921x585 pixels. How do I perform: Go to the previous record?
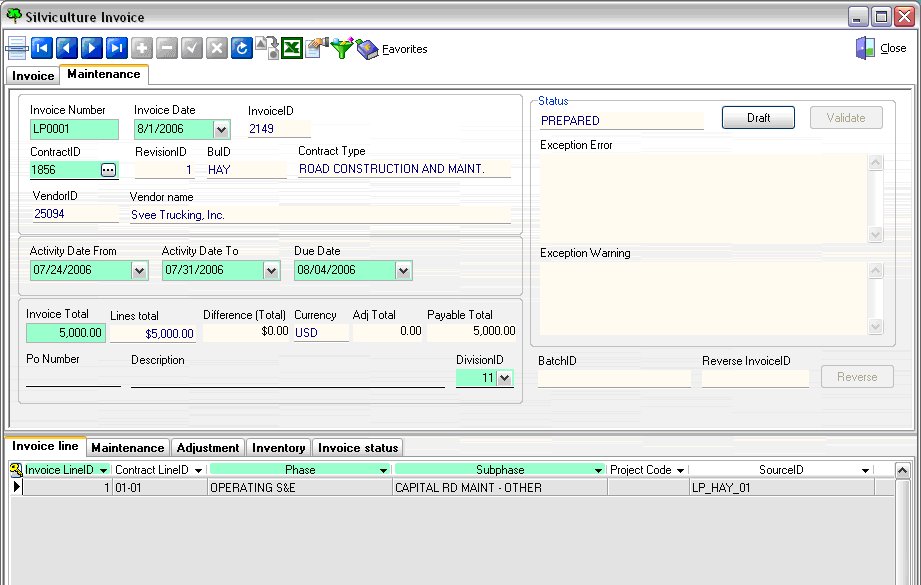coord(67,48)
